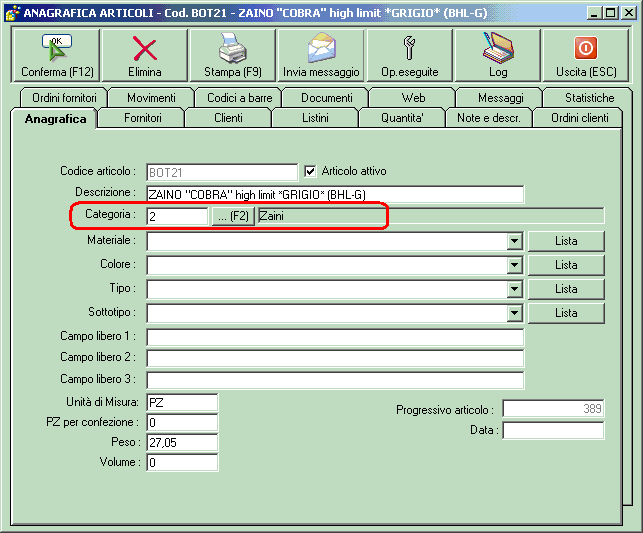The image size is (643, 533).
Task: Click the Descrizione text field
Action: [335, 194]
